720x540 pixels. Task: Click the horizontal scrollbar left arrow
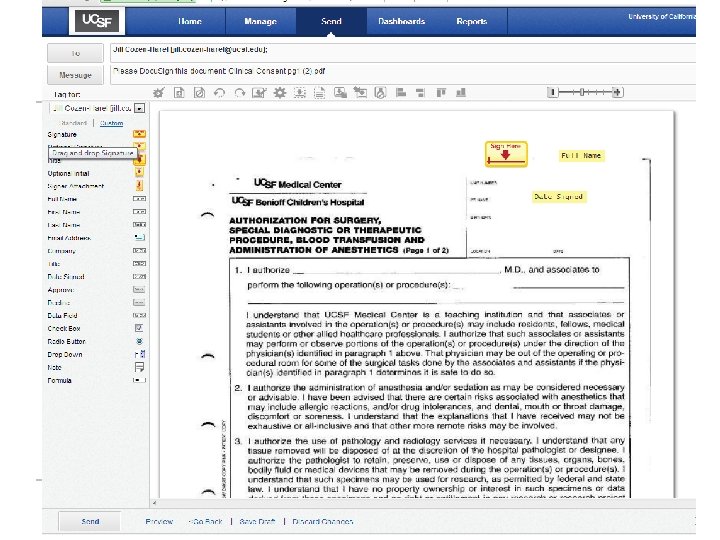click(154, 503)
